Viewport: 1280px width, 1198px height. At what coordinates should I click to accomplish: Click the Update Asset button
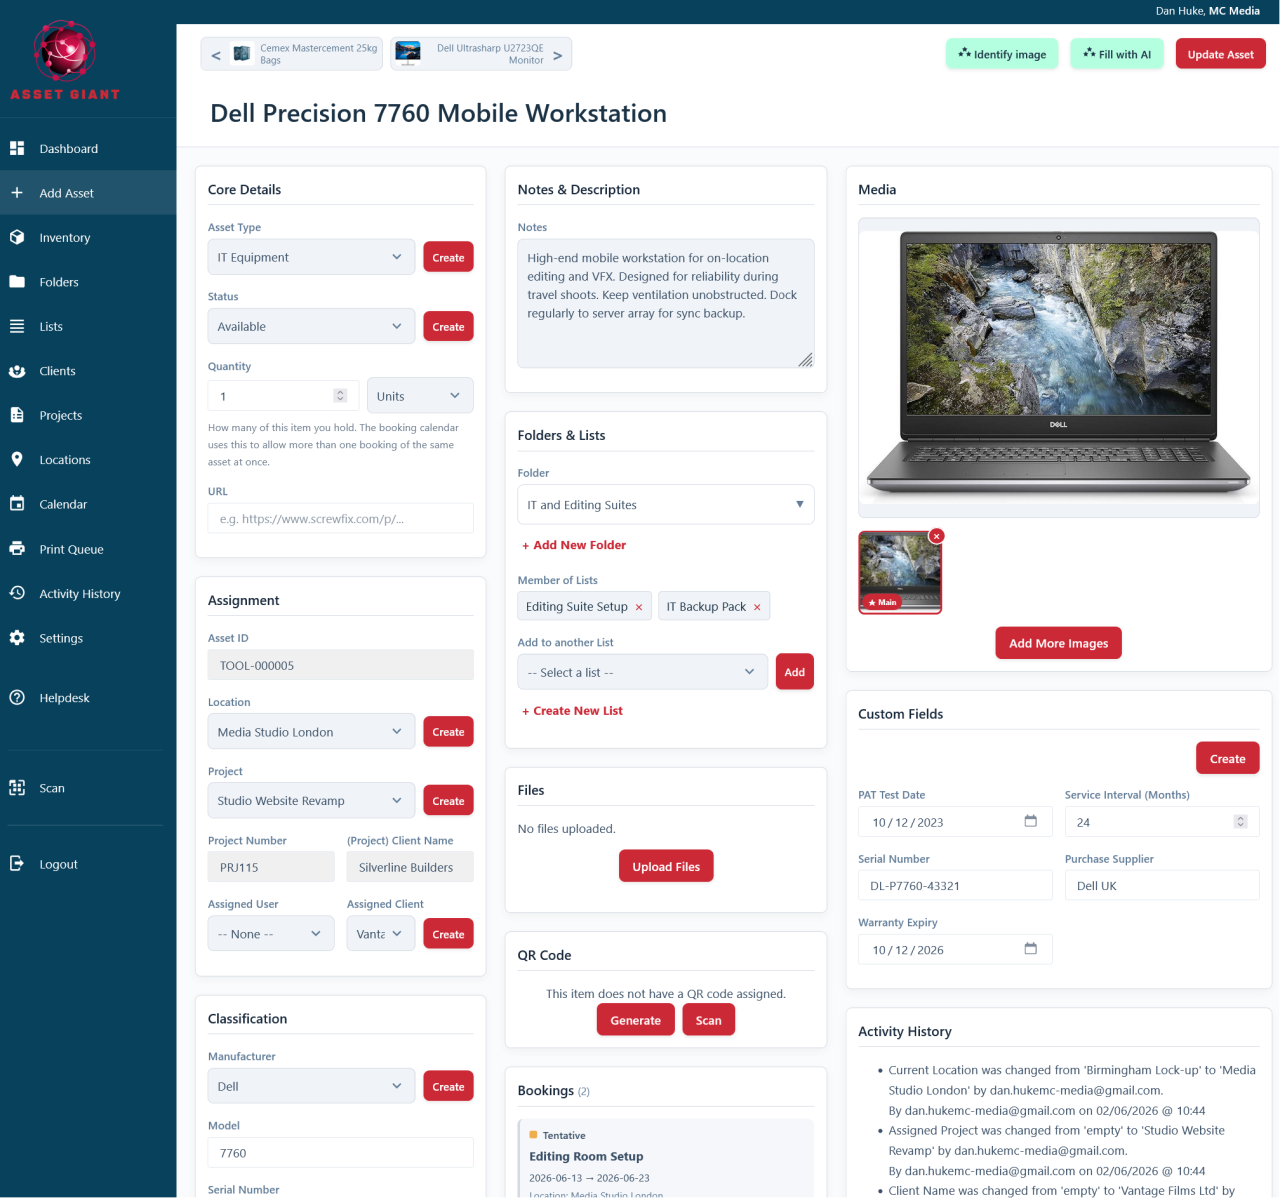tap(1220, 54)
